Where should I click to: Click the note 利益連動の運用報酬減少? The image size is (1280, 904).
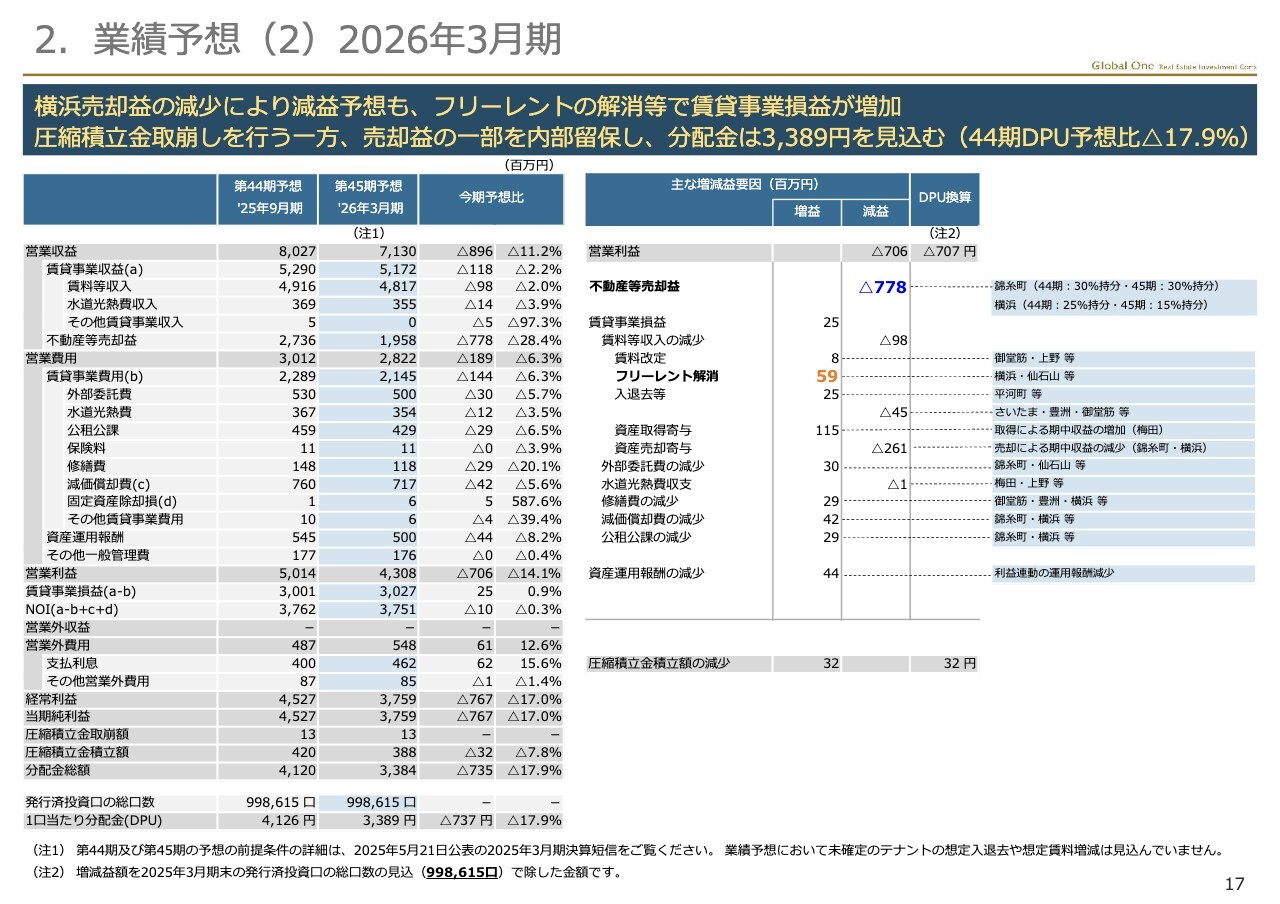click(1055, 573)
